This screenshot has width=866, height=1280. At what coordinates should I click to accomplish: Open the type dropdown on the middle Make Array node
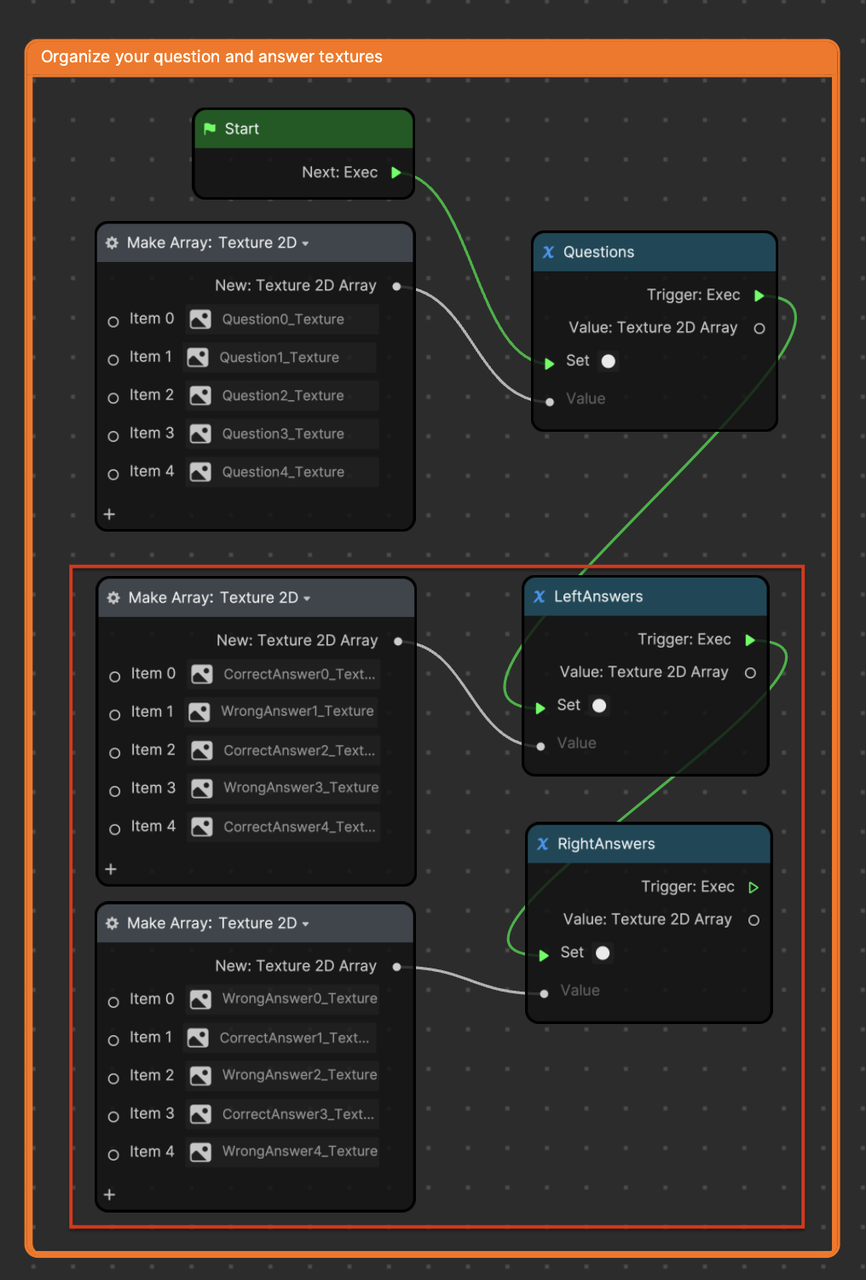click(307, 599)
